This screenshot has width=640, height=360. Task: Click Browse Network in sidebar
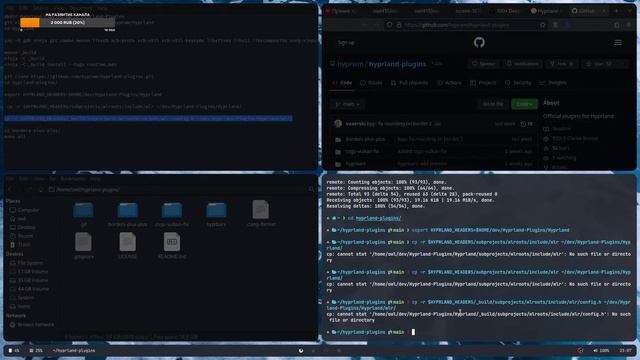[32, 324]
